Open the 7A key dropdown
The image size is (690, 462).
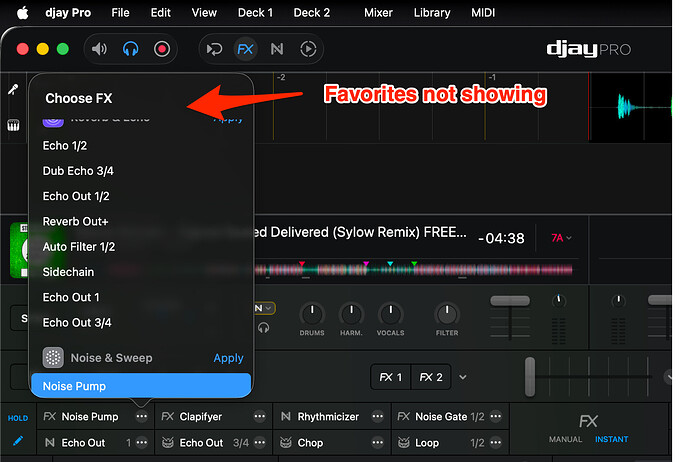click(562, 238)
